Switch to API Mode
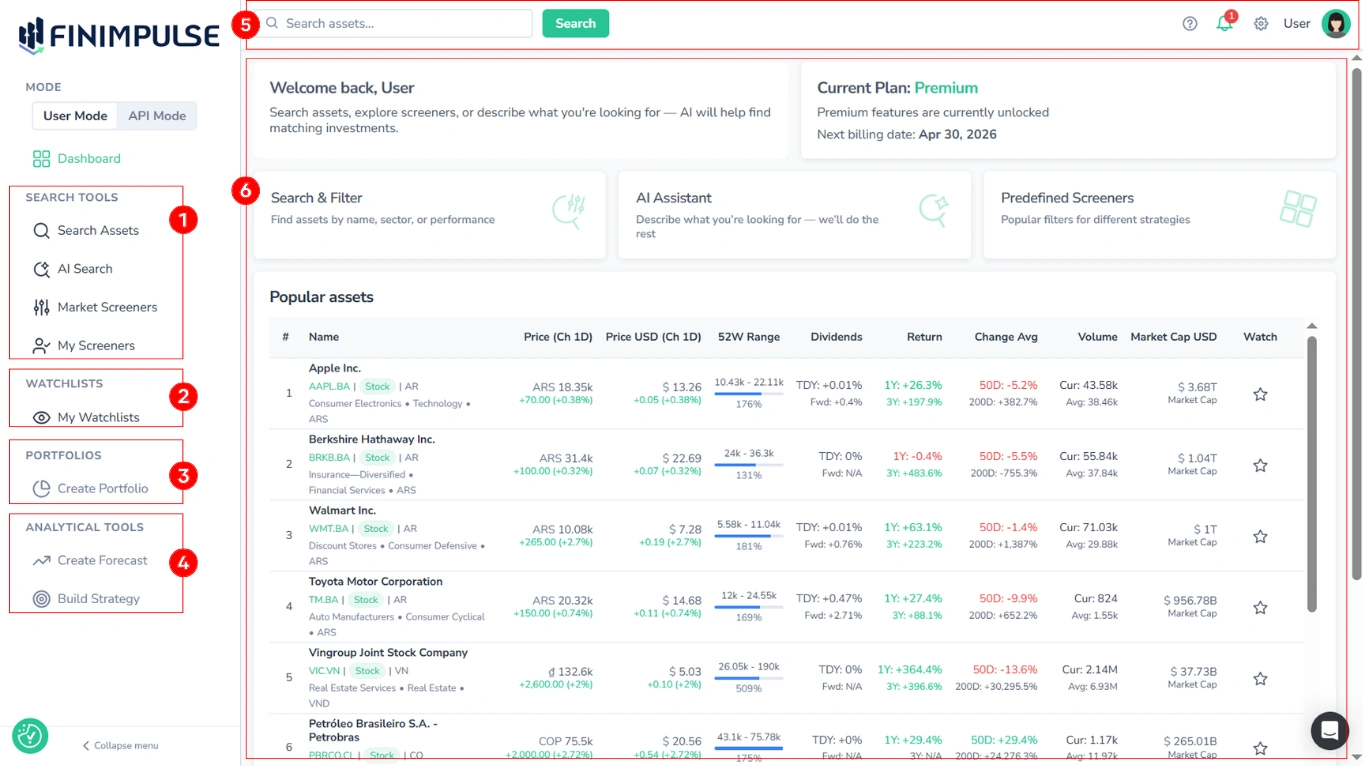The width and height of the screenshot is (1363, 766). coord(156,115)
